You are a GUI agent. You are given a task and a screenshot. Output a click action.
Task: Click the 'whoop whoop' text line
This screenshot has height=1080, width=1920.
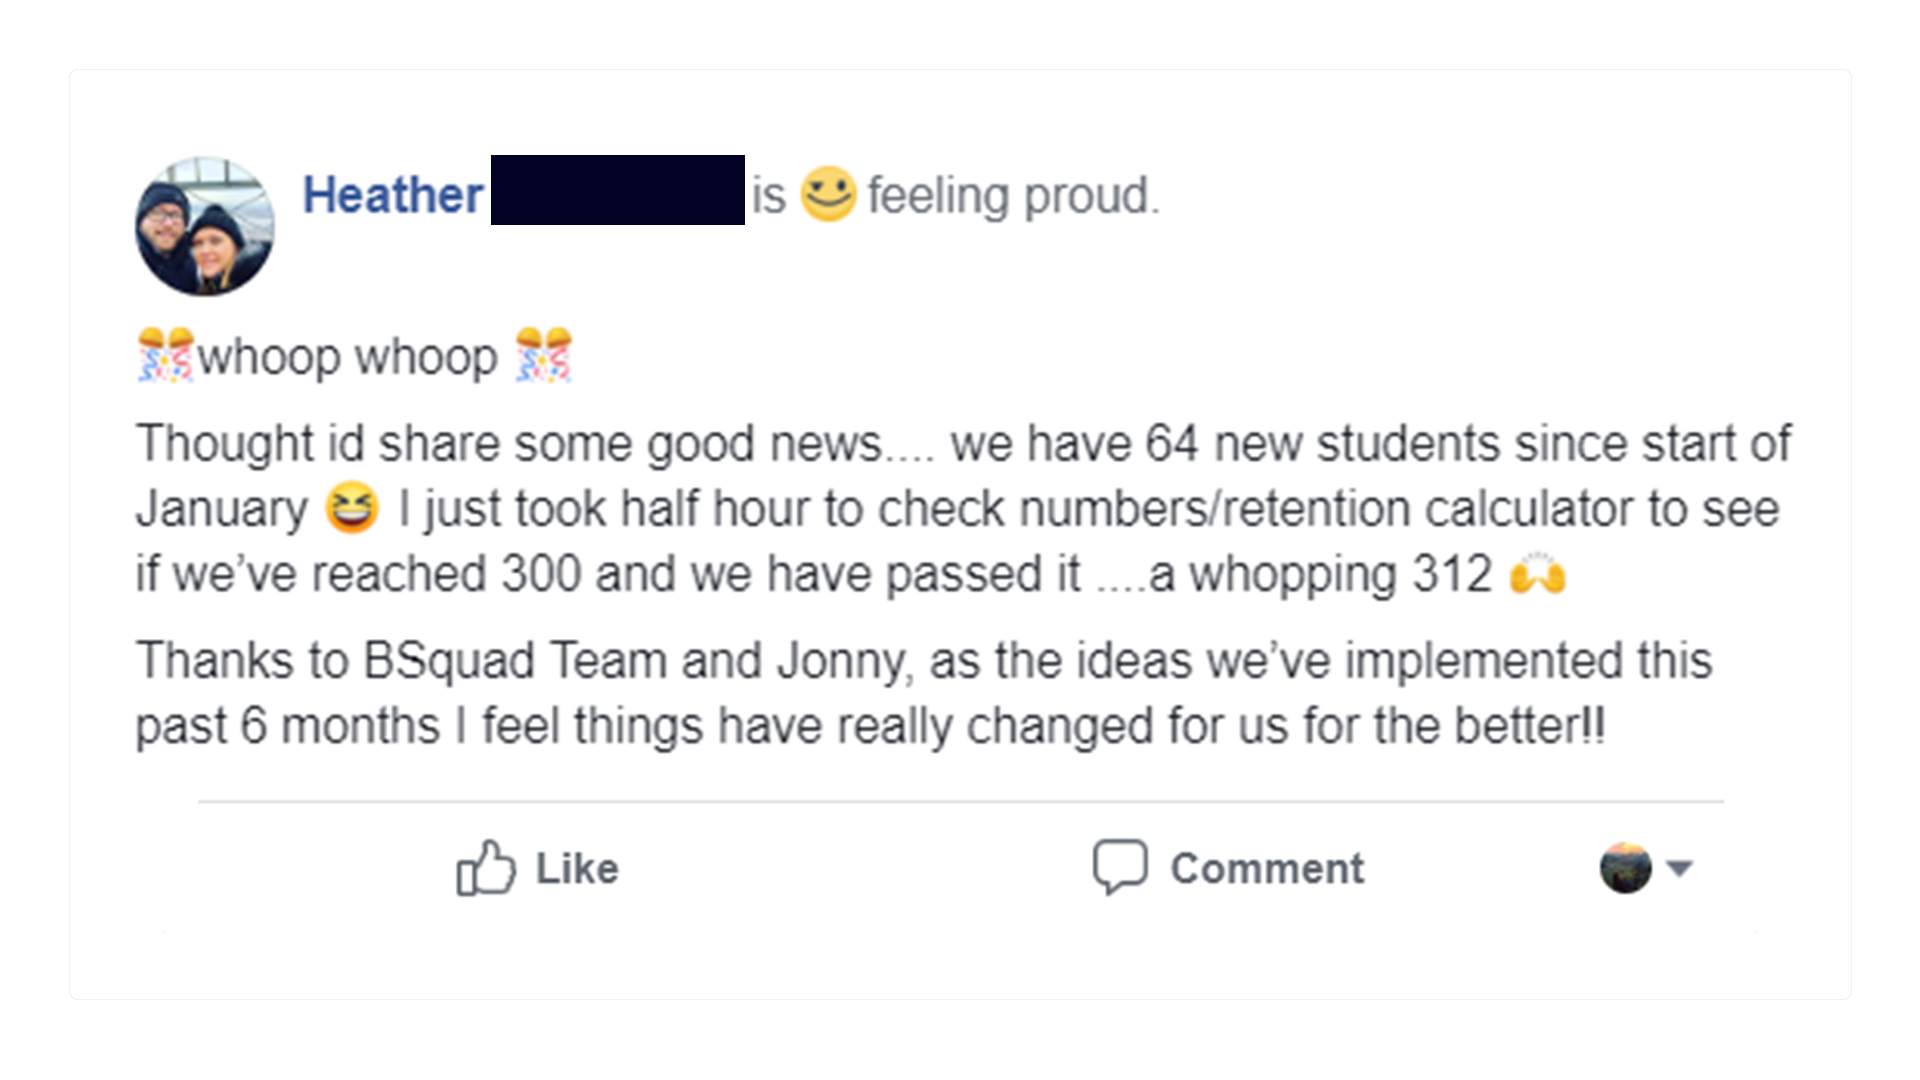[347, 356]
